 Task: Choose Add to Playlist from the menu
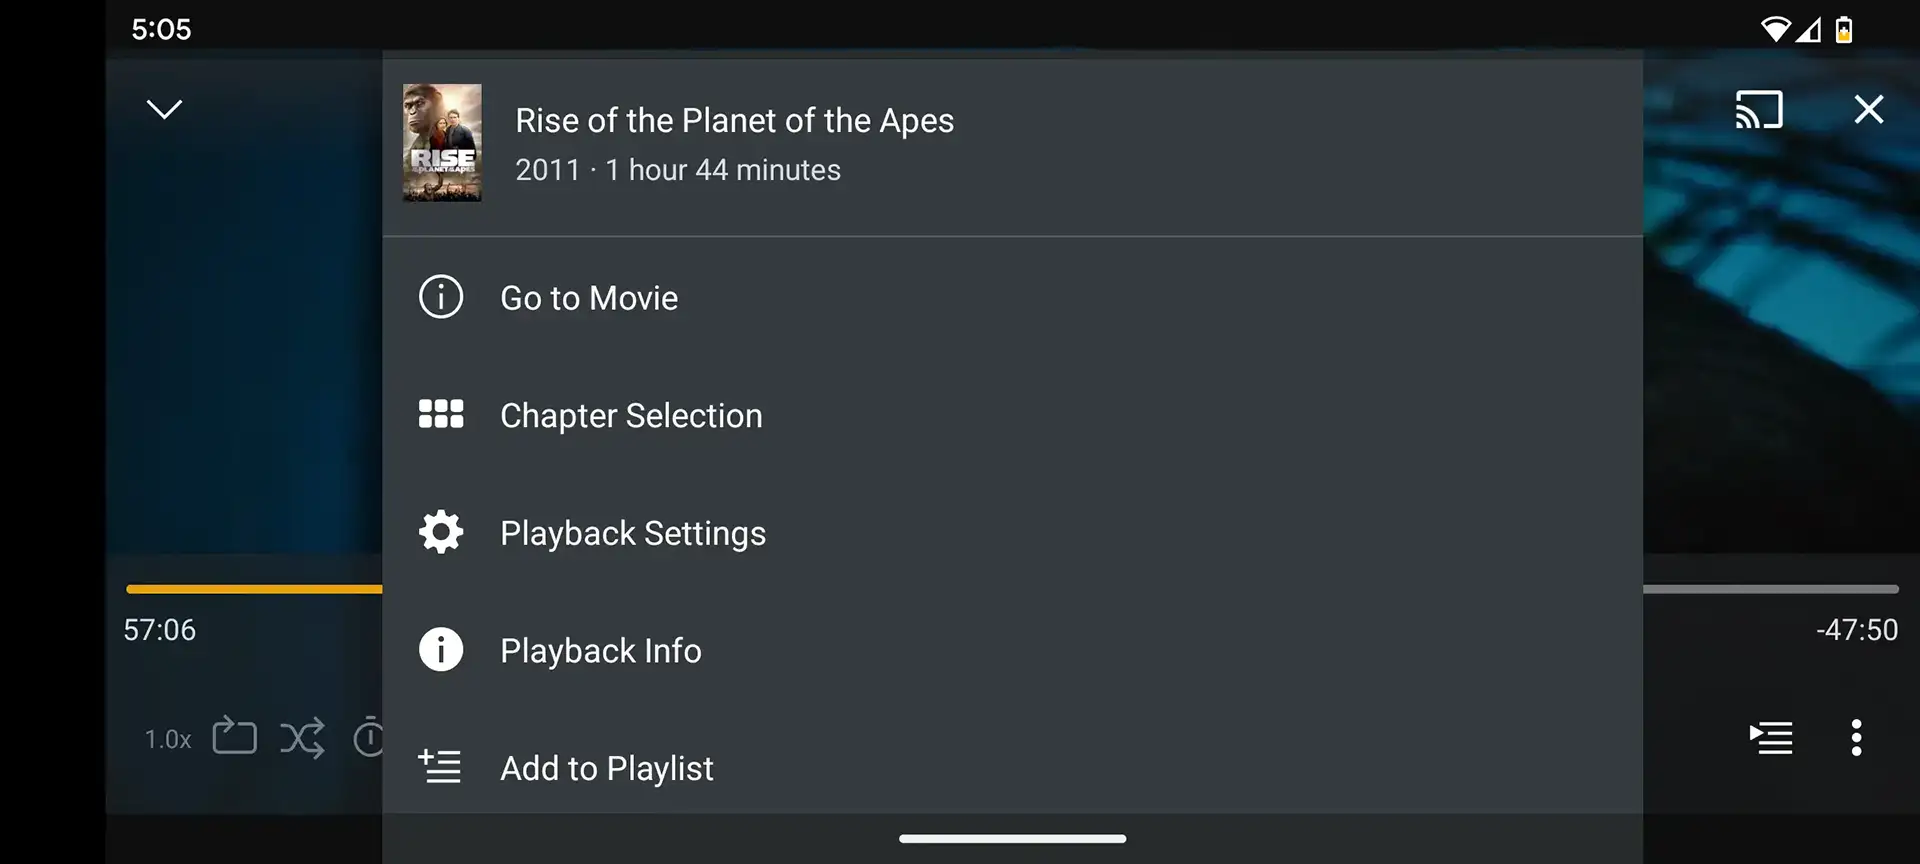[x=607, y=767]
